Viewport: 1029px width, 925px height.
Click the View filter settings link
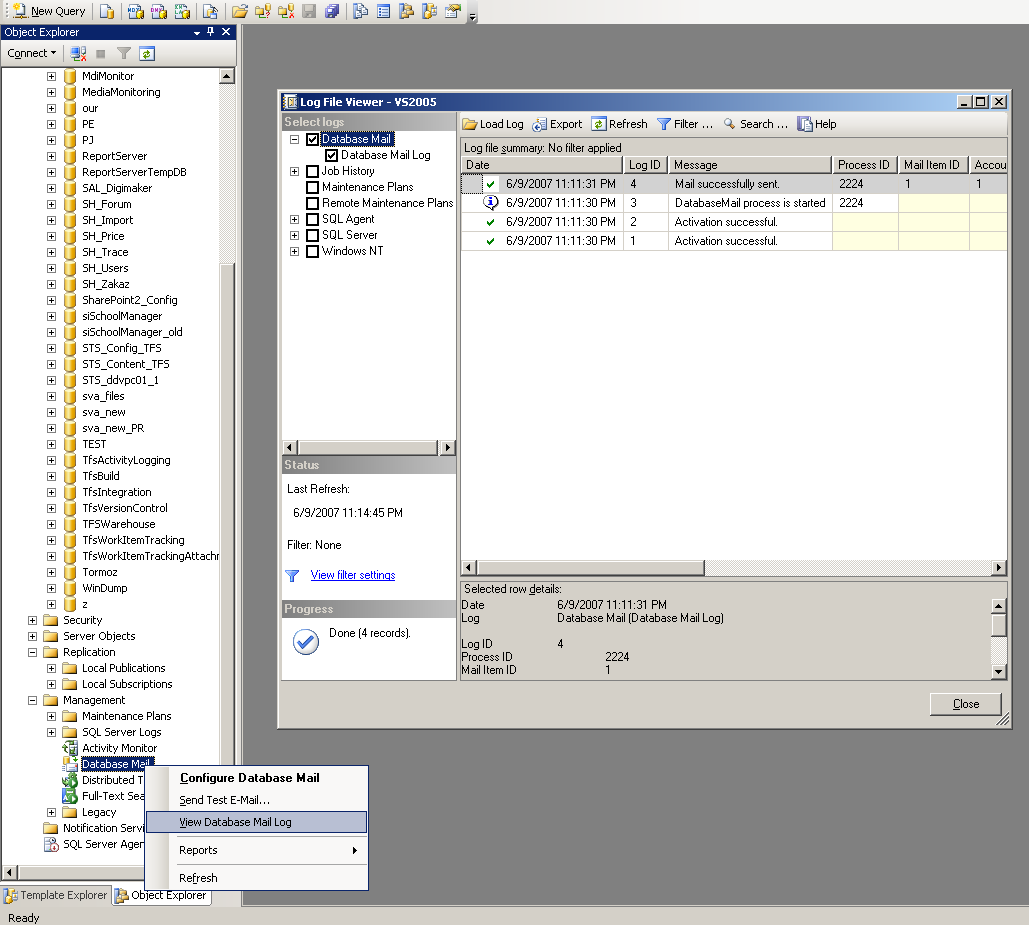(352, 575)
